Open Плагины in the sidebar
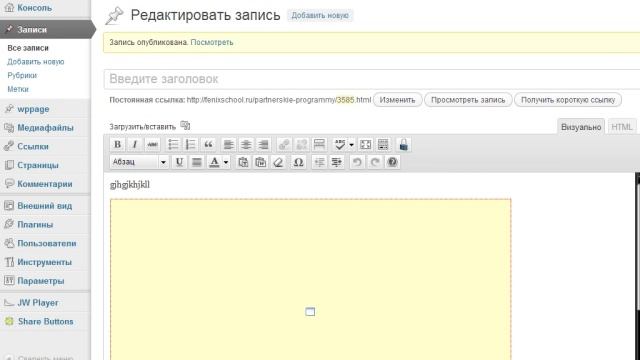640x360 pixels. (35, 224)
